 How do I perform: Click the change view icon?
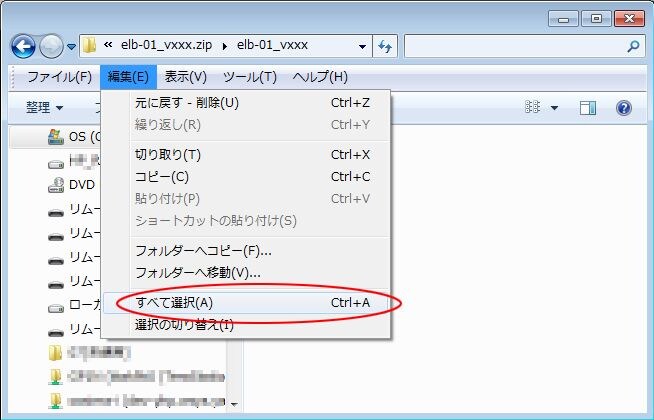tap(534, 107)
